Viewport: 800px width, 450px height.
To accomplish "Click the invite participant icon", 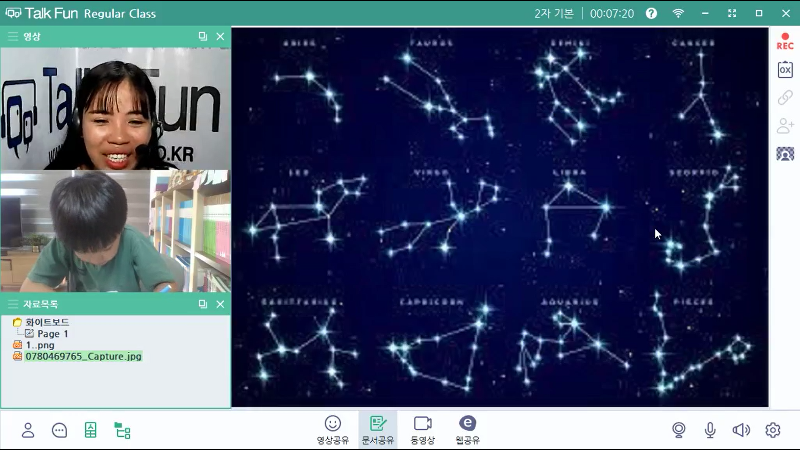I will (785, 126).
